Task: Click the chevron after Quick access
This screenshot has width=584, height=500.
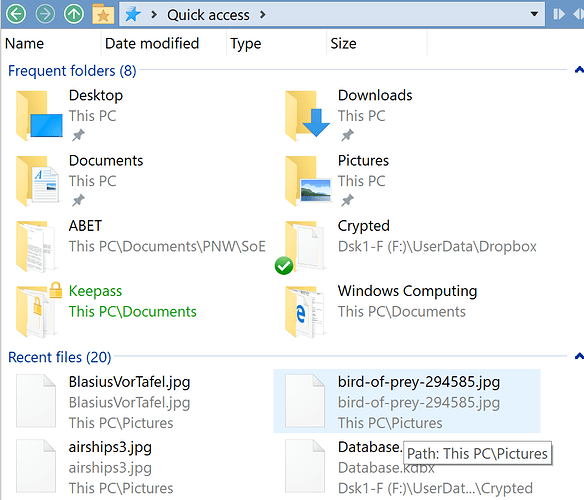Action: click(263, 15)
